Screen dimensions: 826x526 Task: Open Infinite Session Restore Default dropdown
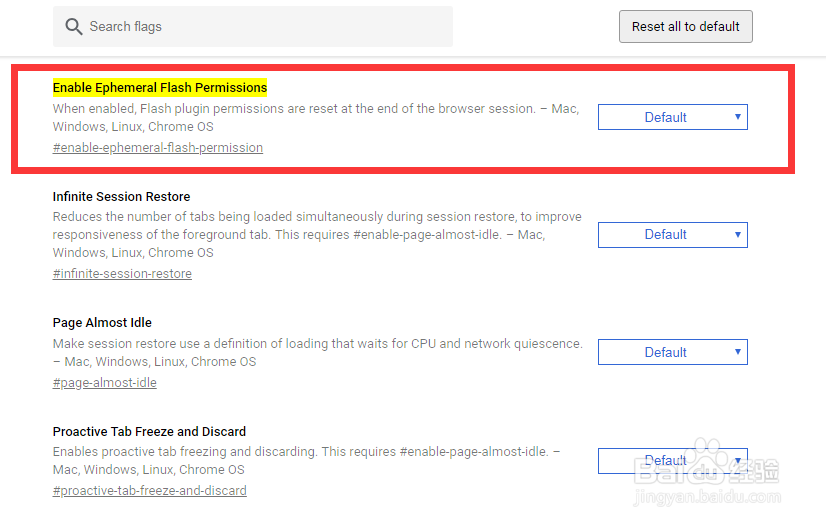click(x=673, y=234)
